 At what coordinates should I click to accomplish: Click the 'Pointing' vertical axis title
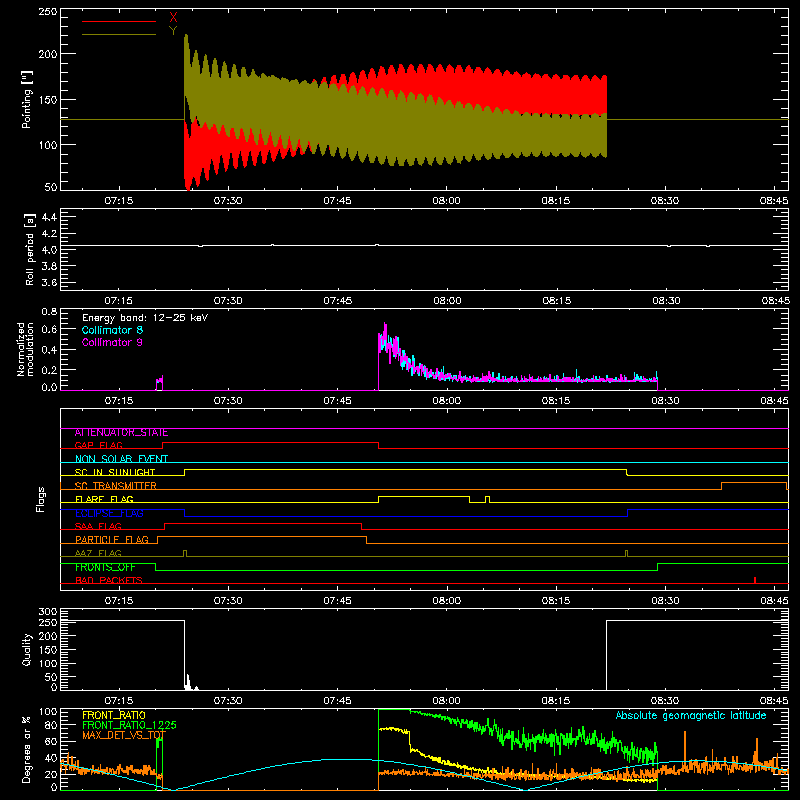[x=27, y=99]
